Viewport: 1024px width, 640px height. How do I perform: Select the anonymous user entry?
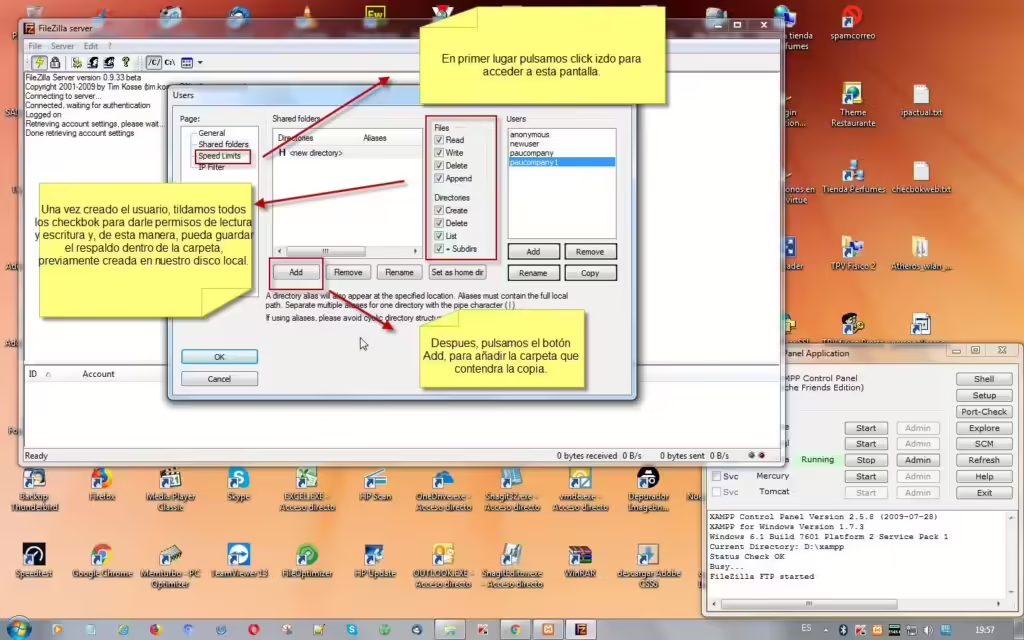(x=530, y=135)
